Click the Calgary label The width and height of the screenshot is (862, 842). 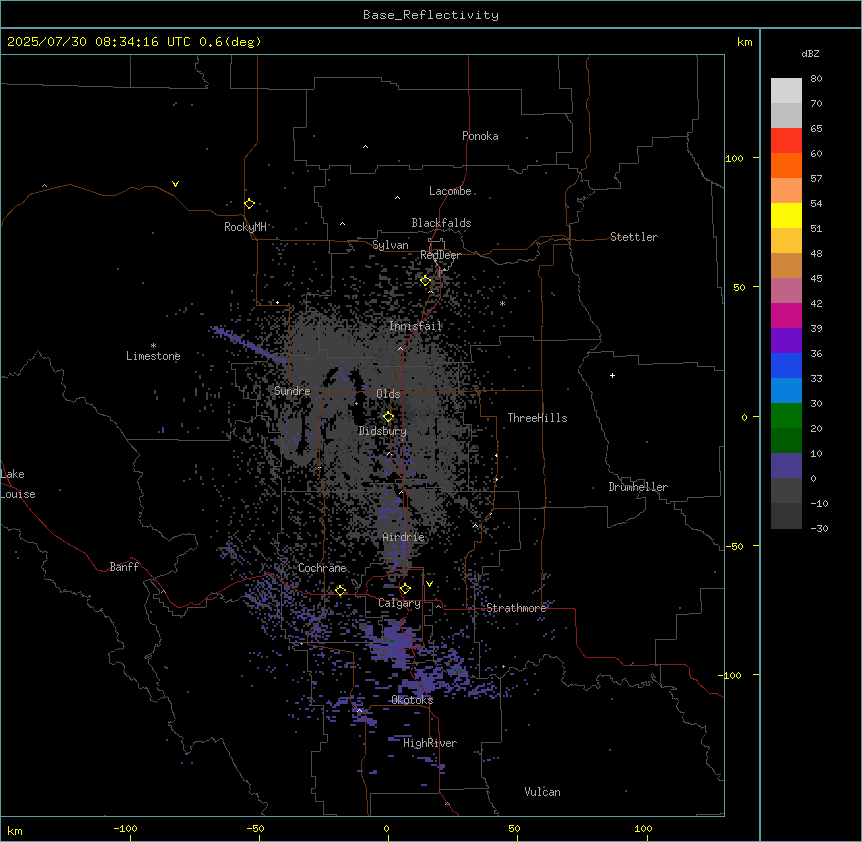coord(399,603)
